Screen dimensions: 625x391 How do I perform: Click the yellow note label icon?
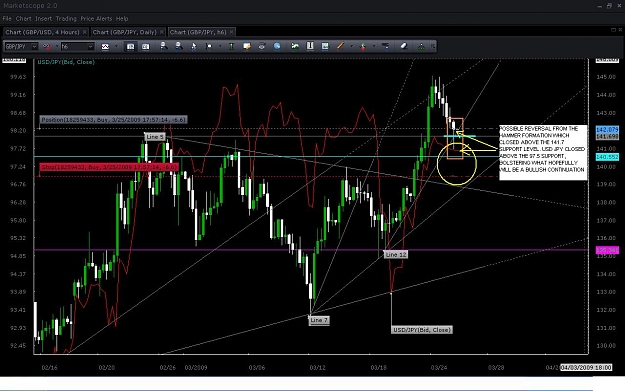[x=247, y=46]
